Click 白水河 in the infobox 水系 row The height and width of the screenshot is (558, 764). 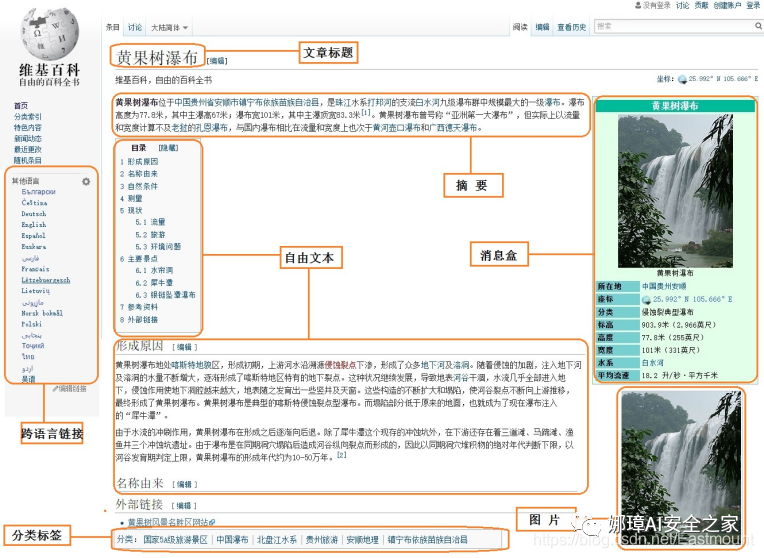tap(652, 363)
